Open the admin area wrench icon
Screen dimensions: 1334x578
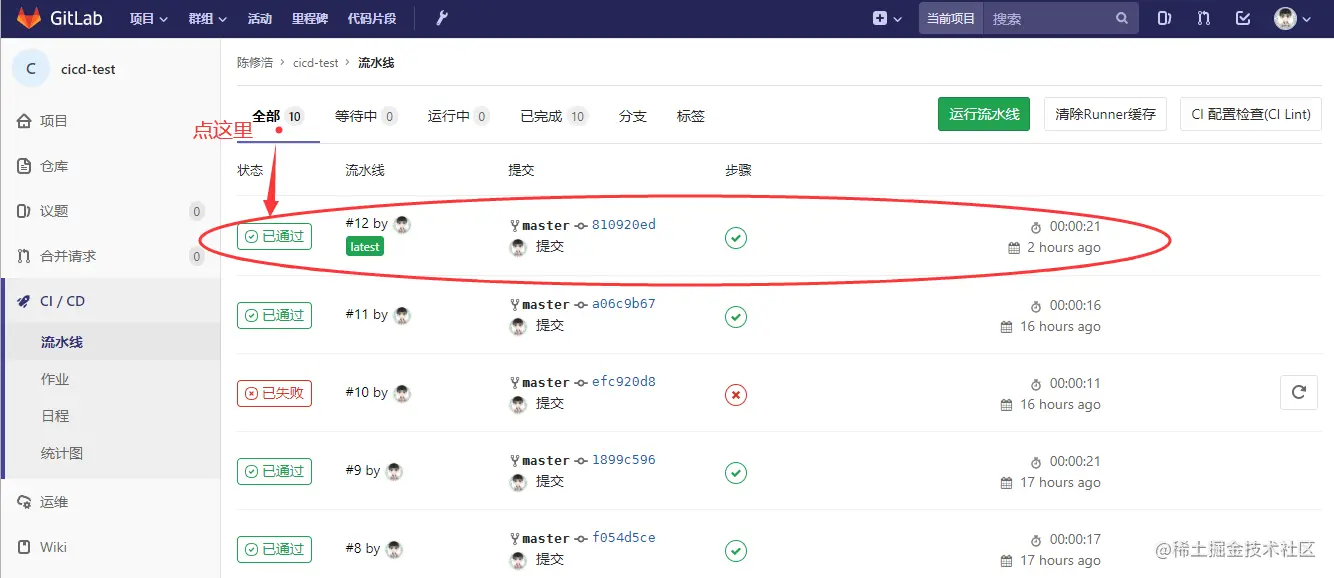point(441,18)
